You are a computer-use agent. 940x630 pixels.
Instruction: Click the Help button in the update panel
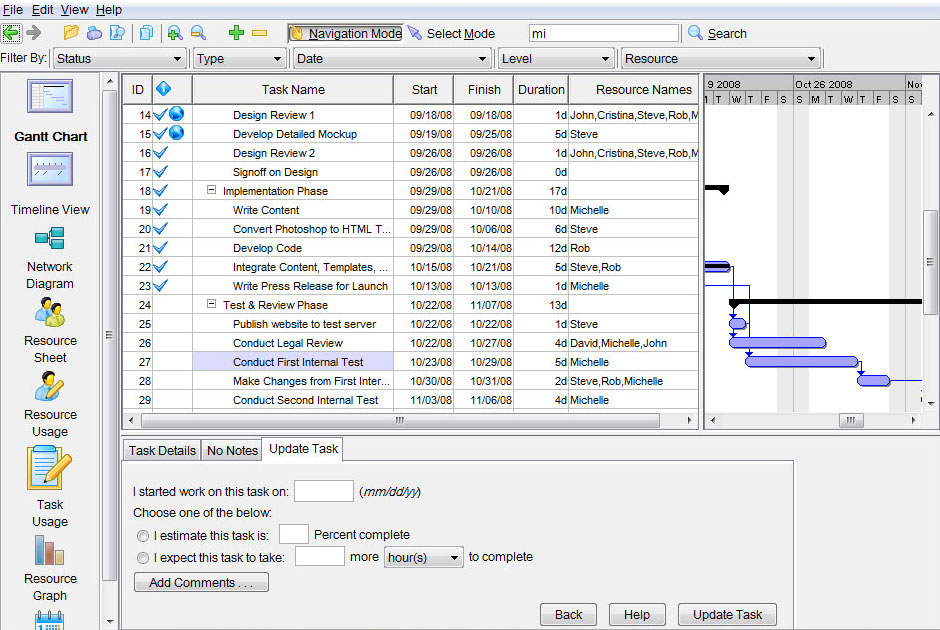point(637,614)
